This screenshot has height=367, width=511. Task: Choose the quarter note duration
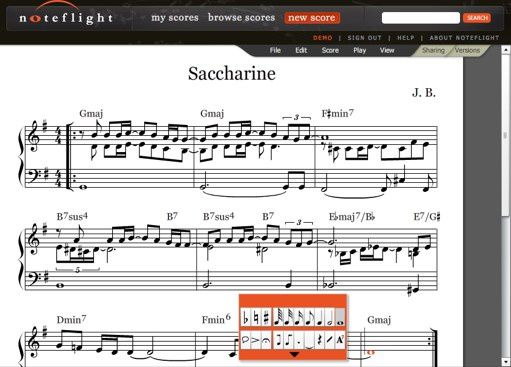click(319, 317)
